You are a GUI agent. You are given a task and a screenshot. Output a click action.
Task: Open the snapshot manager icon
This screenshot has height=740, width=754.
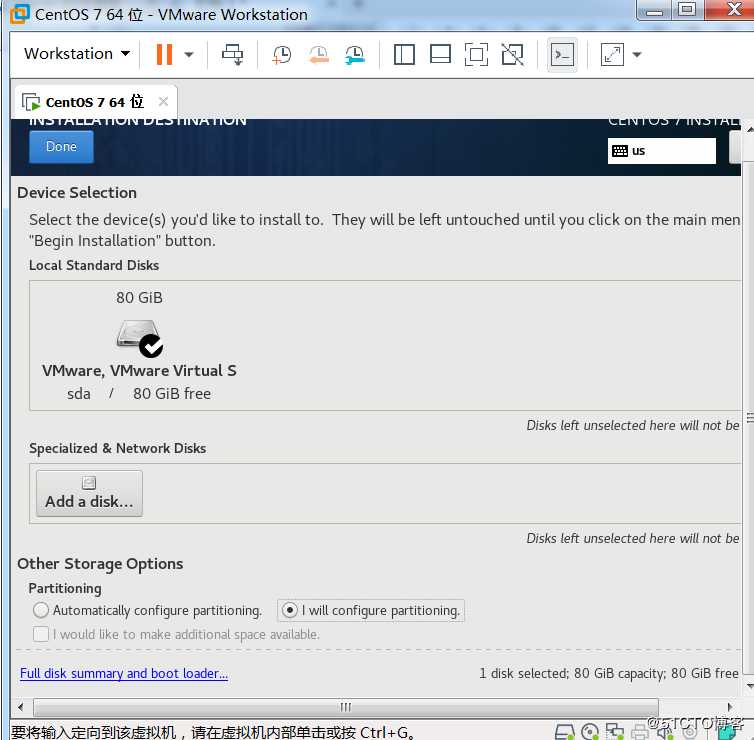pos(355,54)
